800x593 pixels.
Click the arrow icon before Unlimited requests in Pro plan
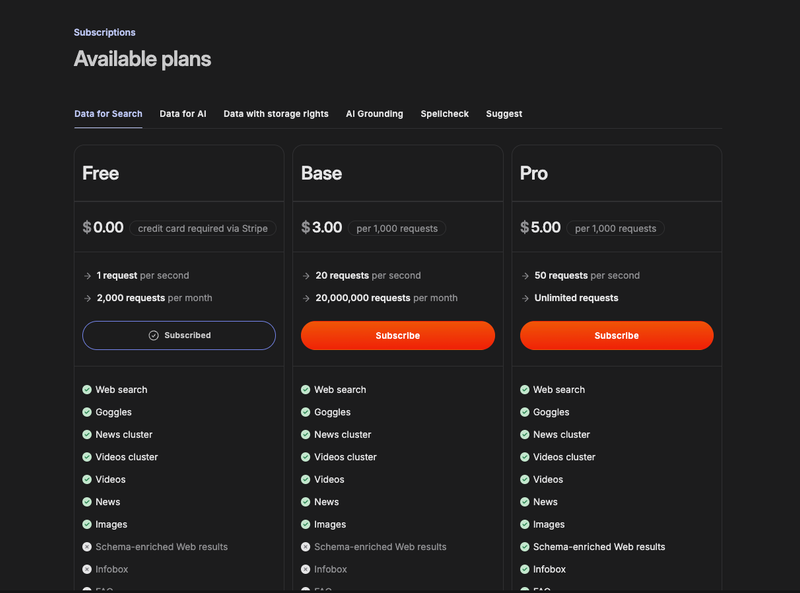click(x=525, y=297)
